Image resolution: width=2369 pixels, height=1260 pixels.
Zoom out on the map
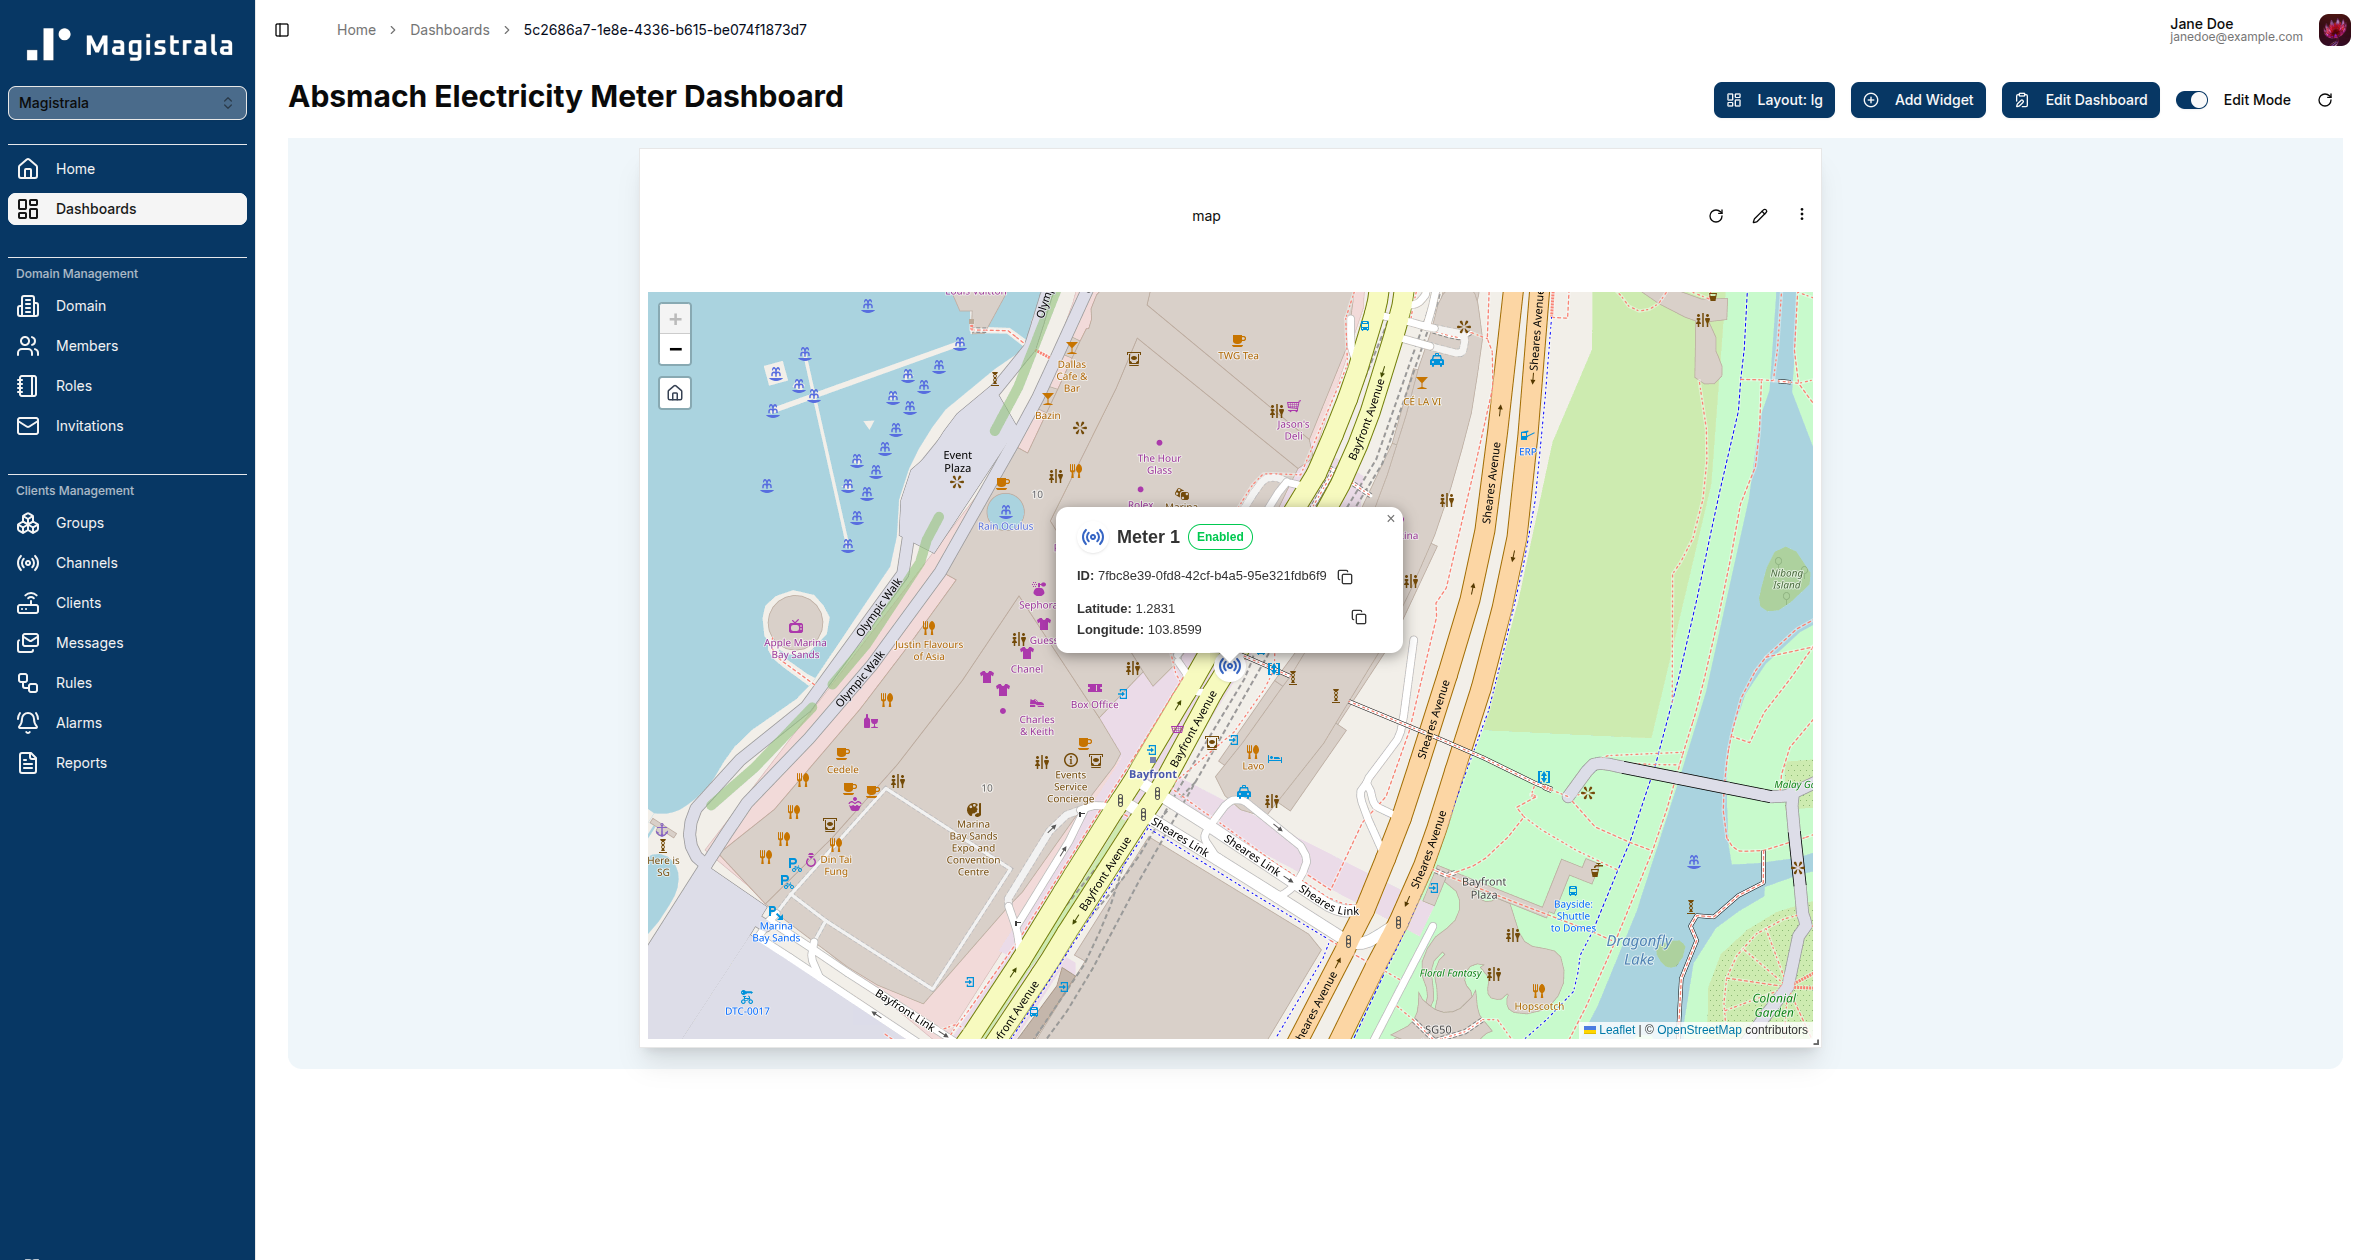click(675, 349)
